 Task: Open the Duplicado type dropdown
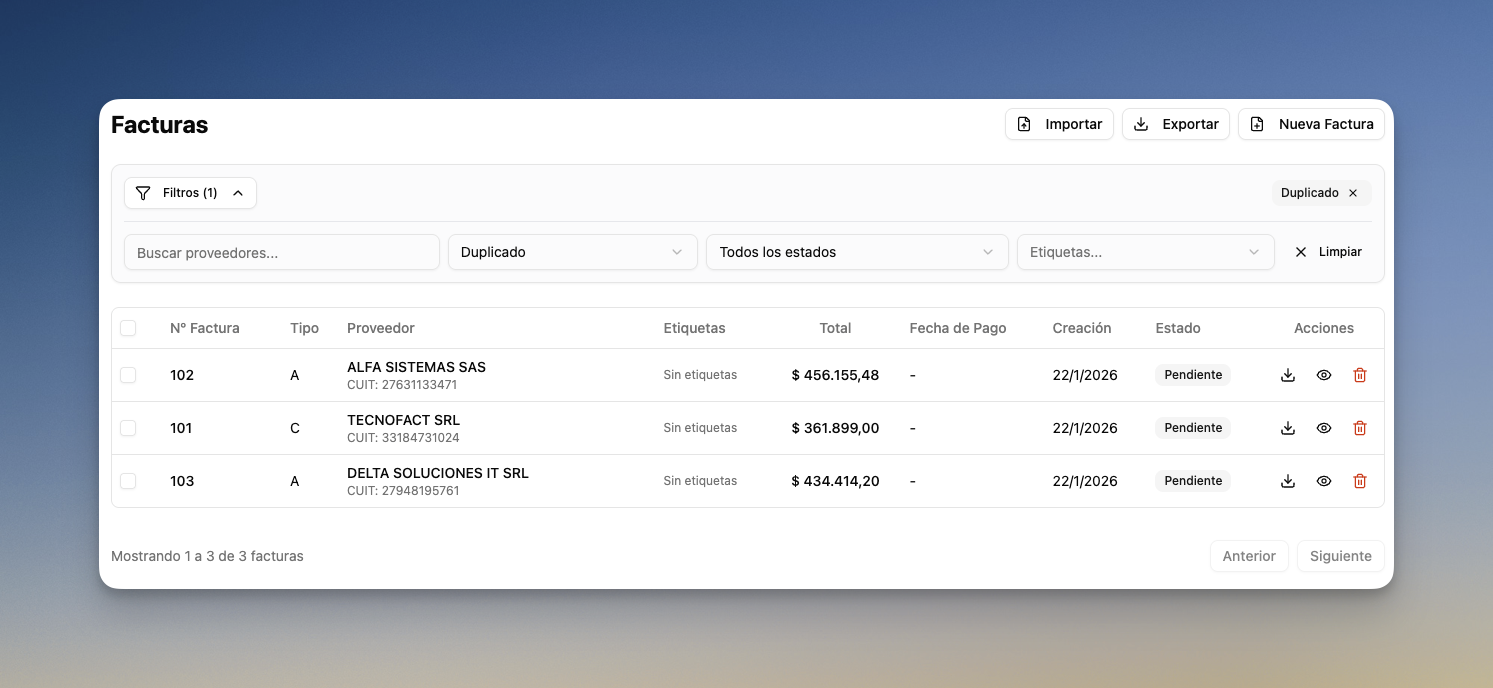572,252
